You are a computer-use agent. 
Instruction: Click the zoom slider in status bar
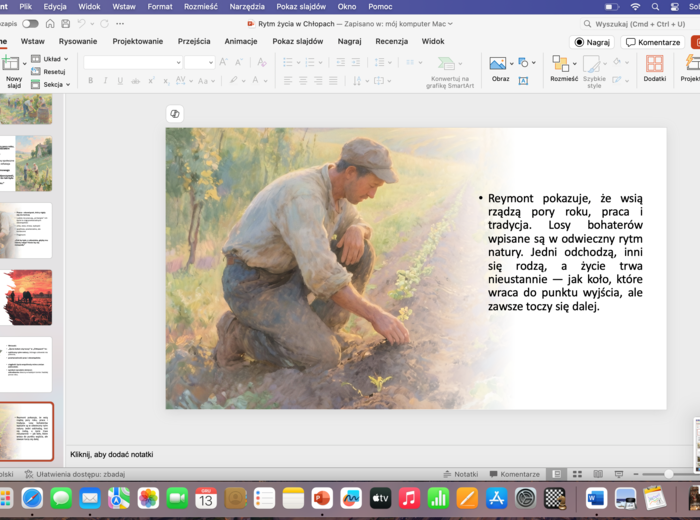click(667, 474)
